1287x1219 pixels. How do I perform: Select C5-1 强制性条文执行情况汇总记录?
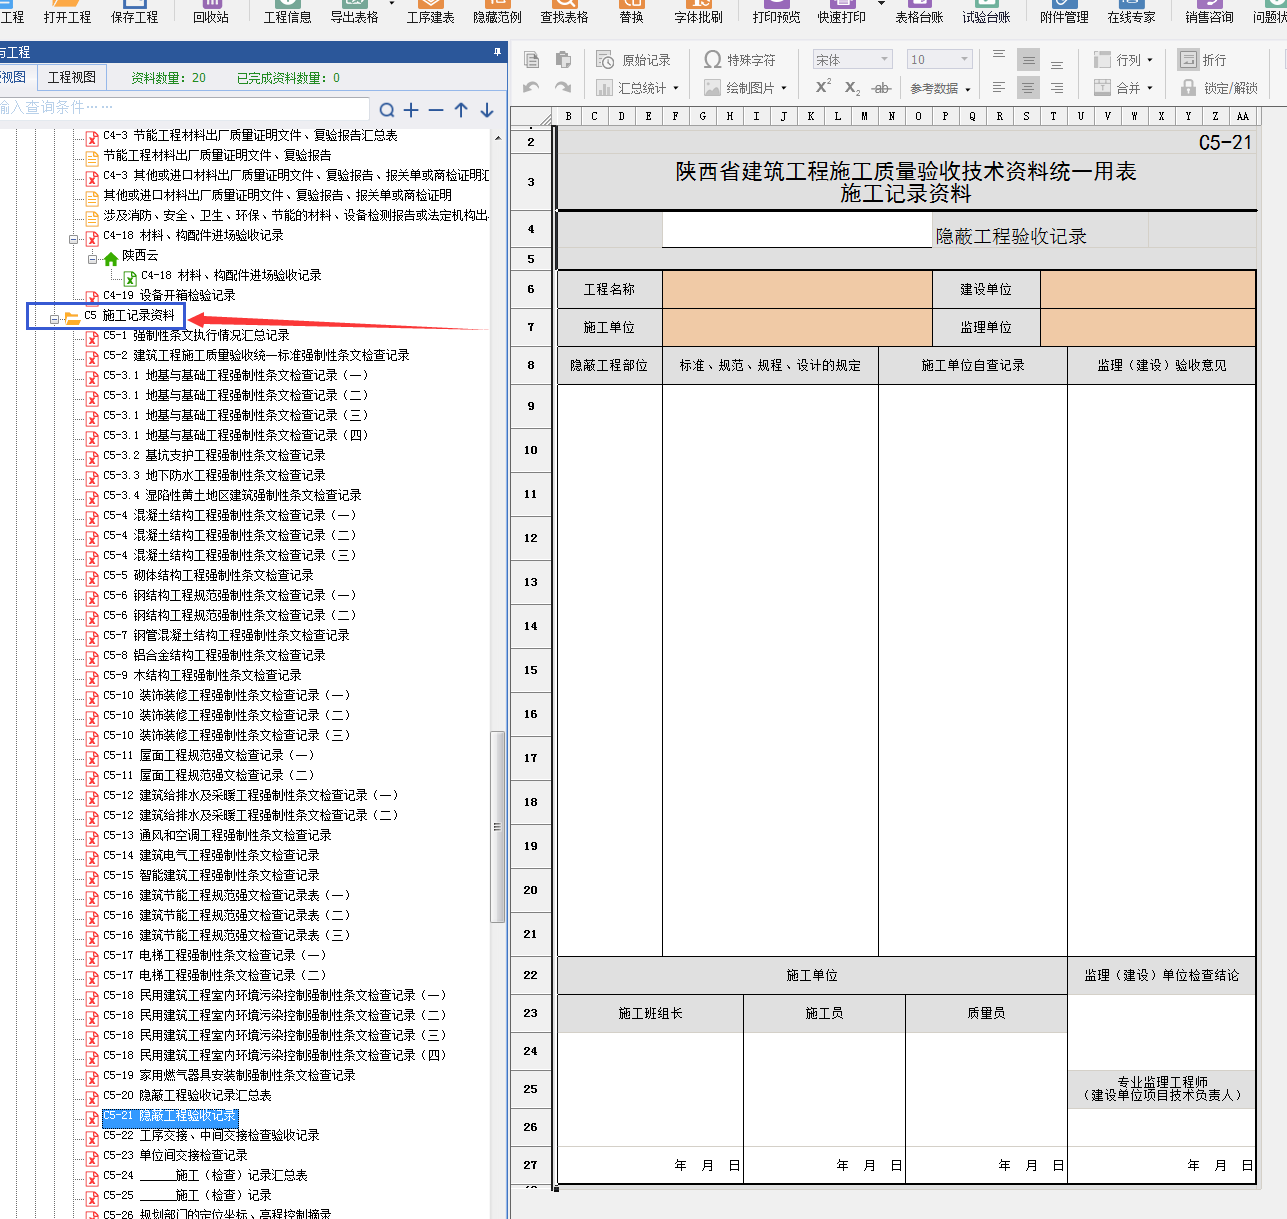click(196, 335)
